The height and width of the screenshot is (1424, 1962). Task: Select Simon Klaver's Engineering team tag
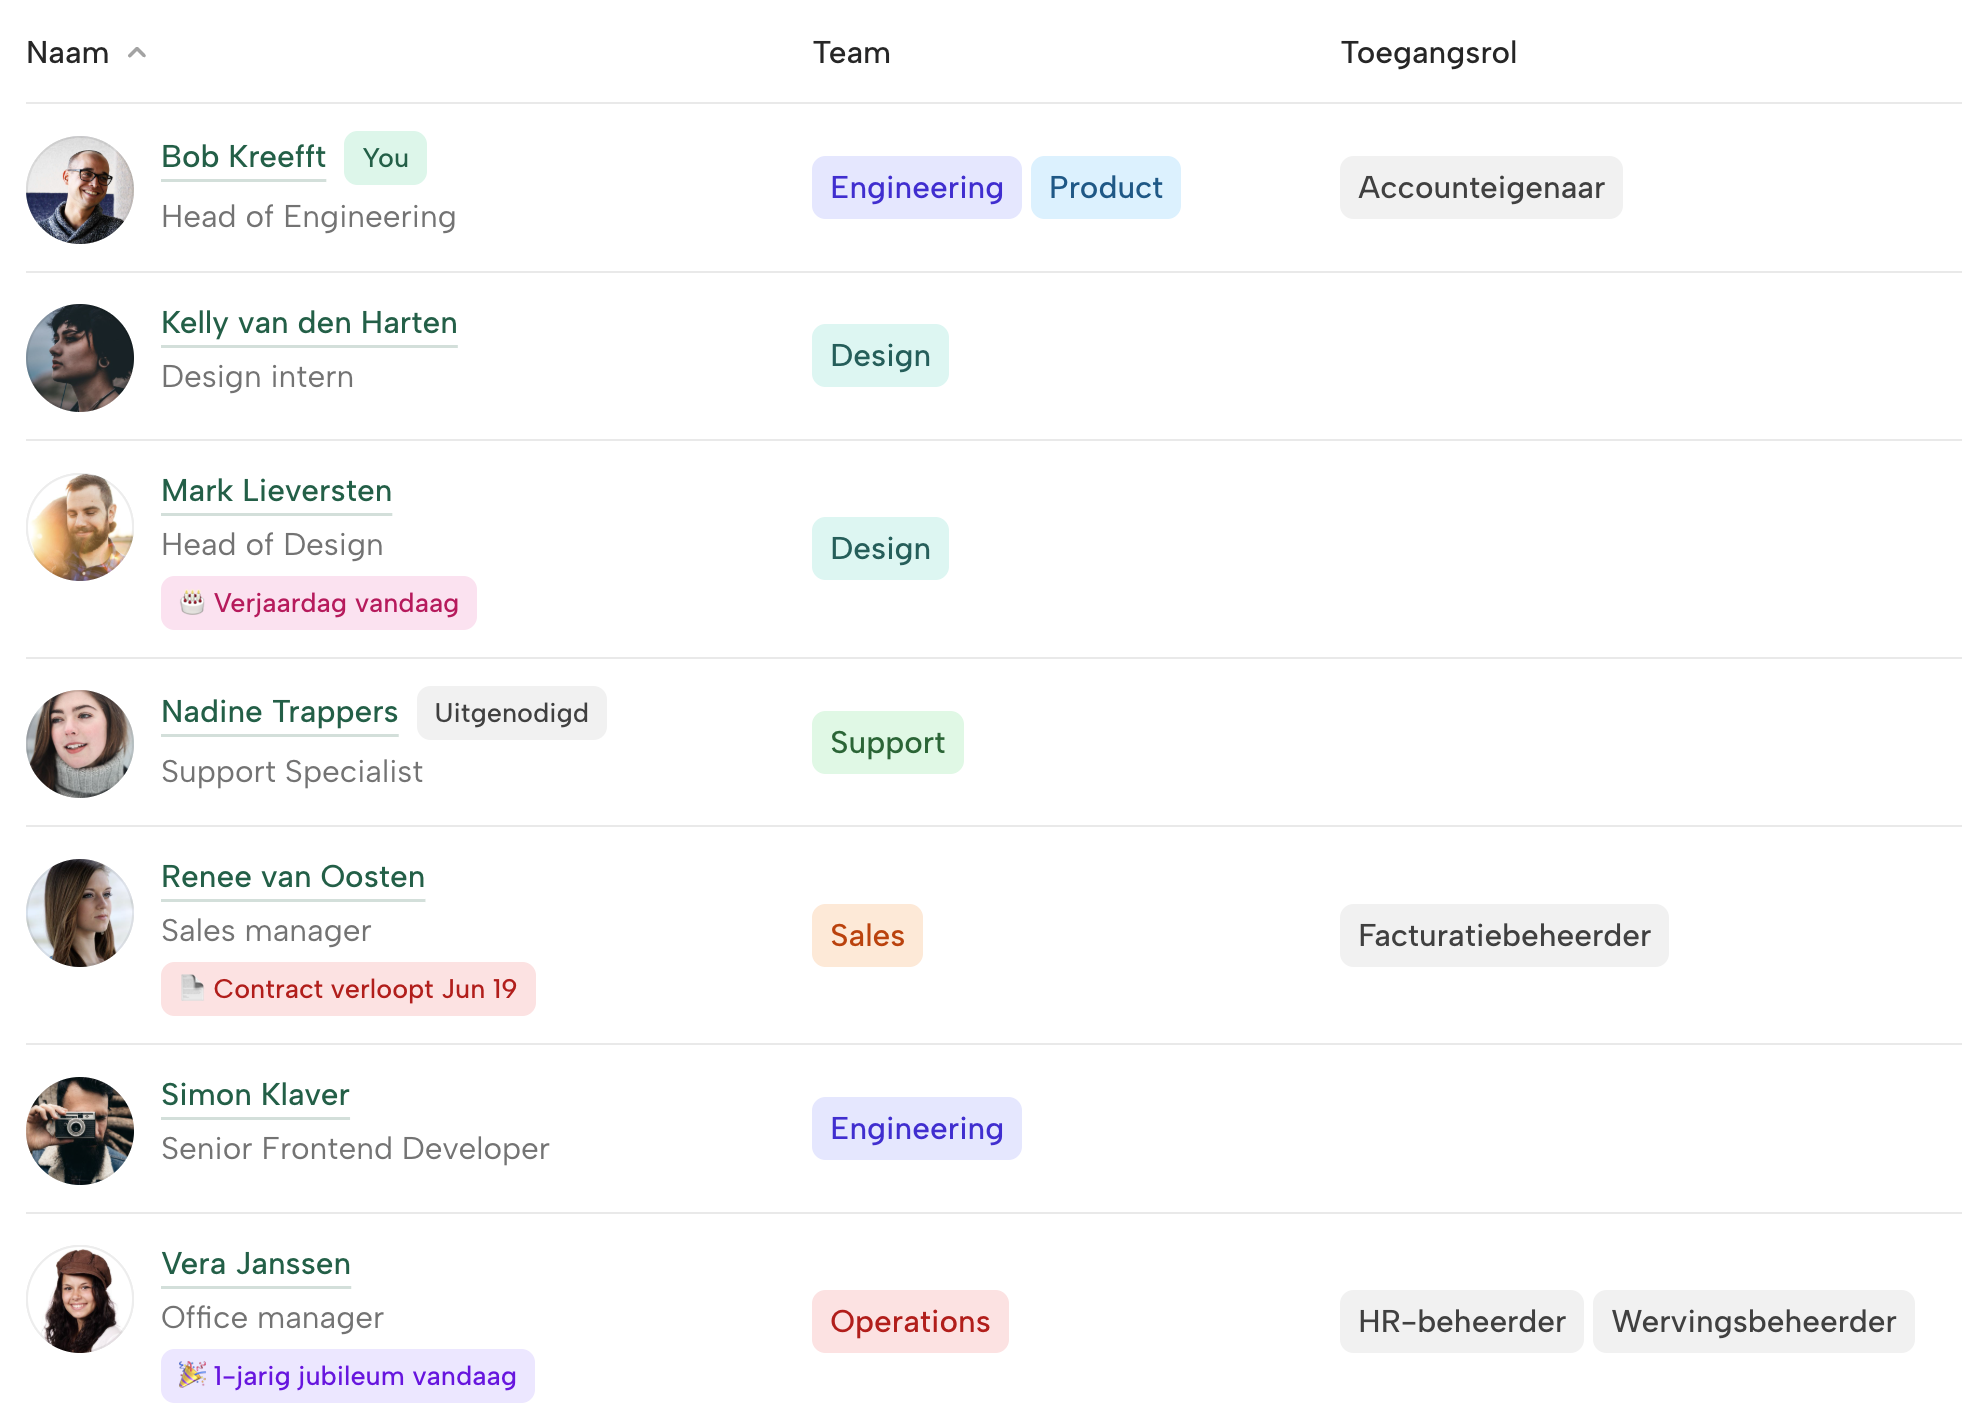point(916,1129)
